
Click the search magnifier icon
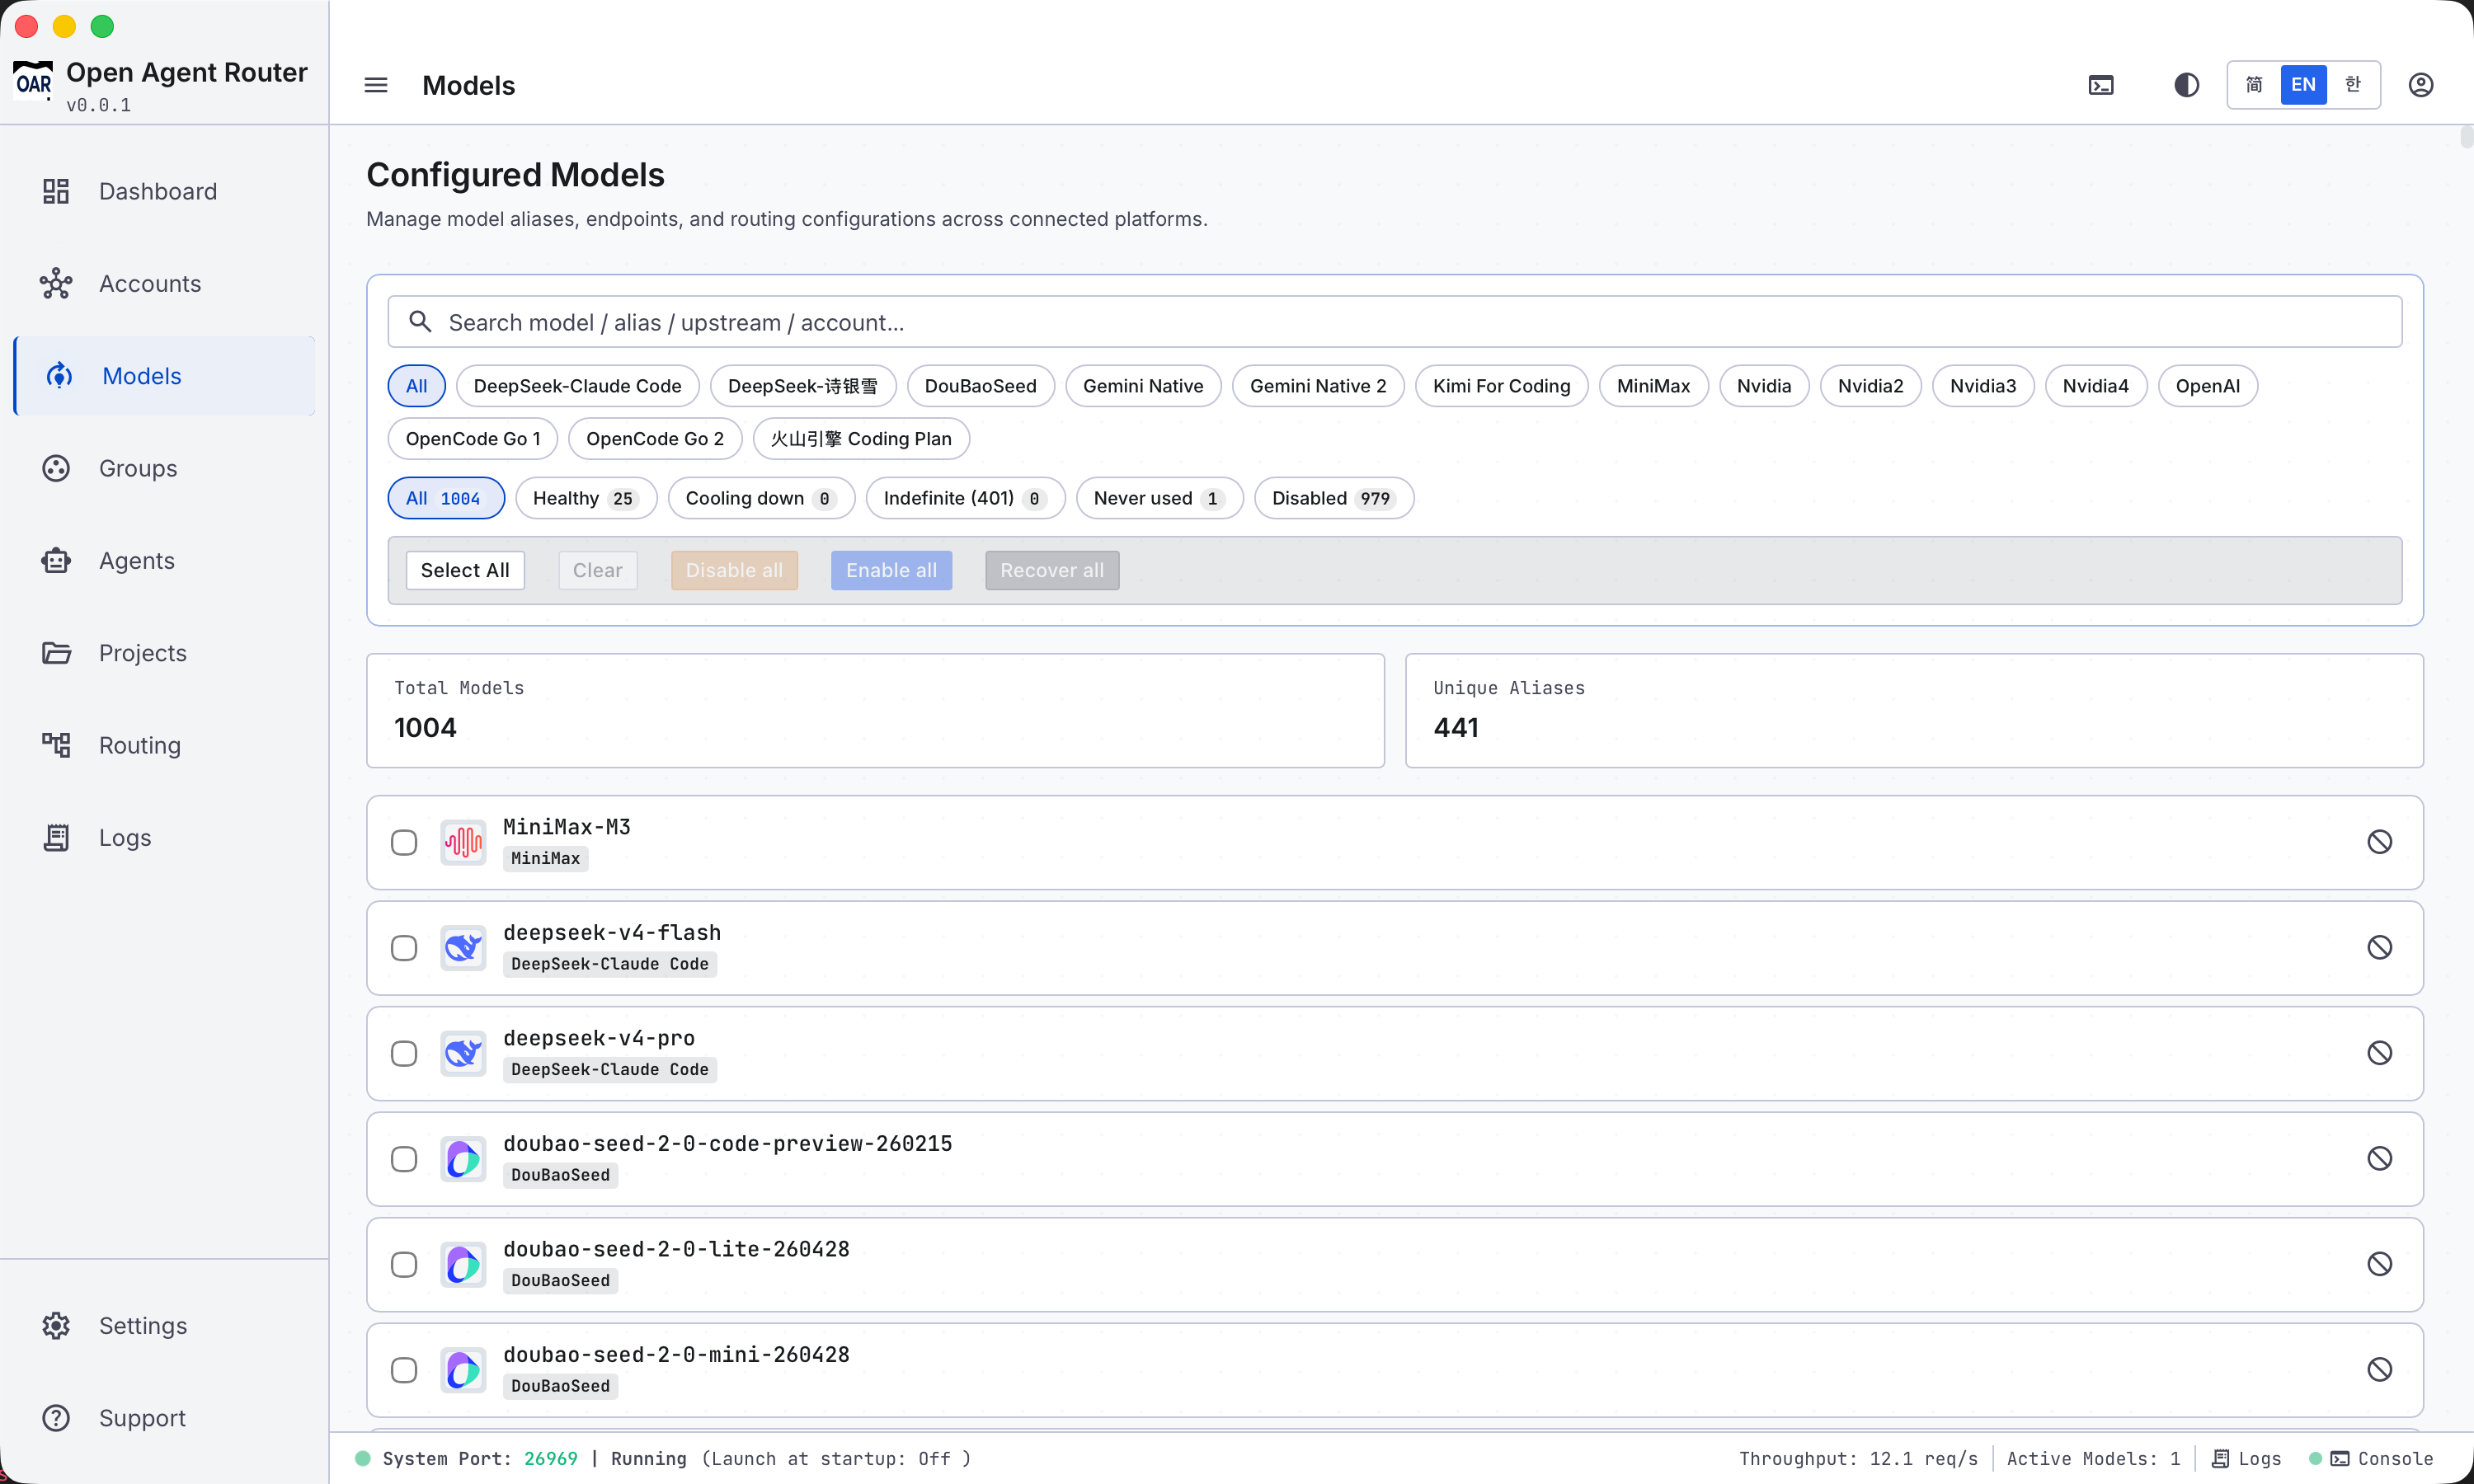pos(420,322)
